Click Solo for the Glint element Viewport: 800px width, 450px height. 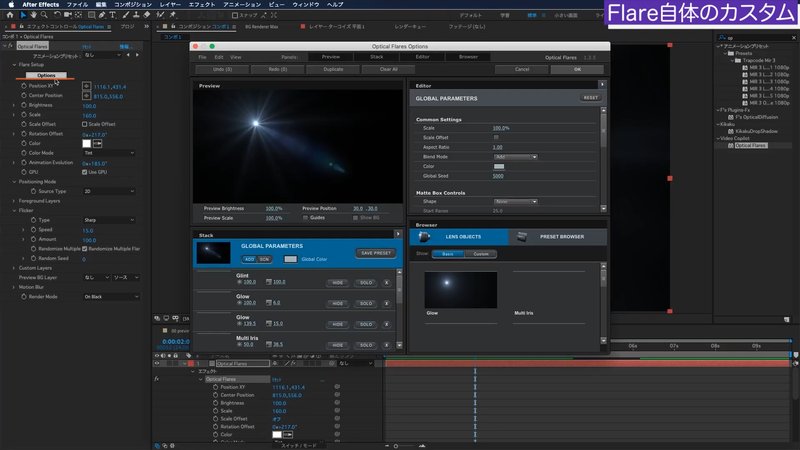pos(366,283)
